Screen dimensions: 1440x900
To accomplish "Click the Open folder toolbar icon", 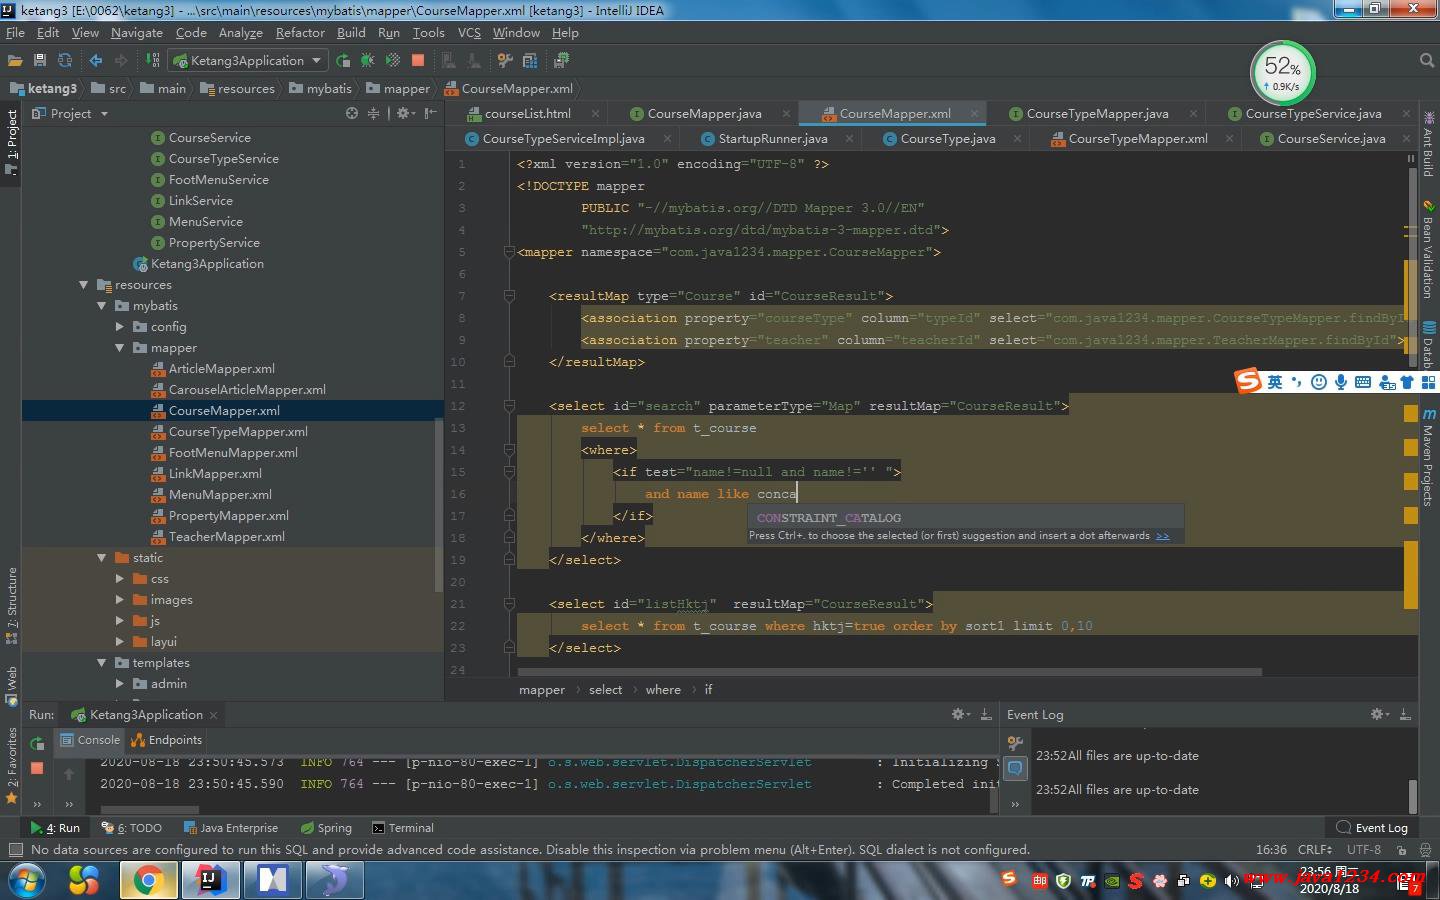I will coord(15,60).
